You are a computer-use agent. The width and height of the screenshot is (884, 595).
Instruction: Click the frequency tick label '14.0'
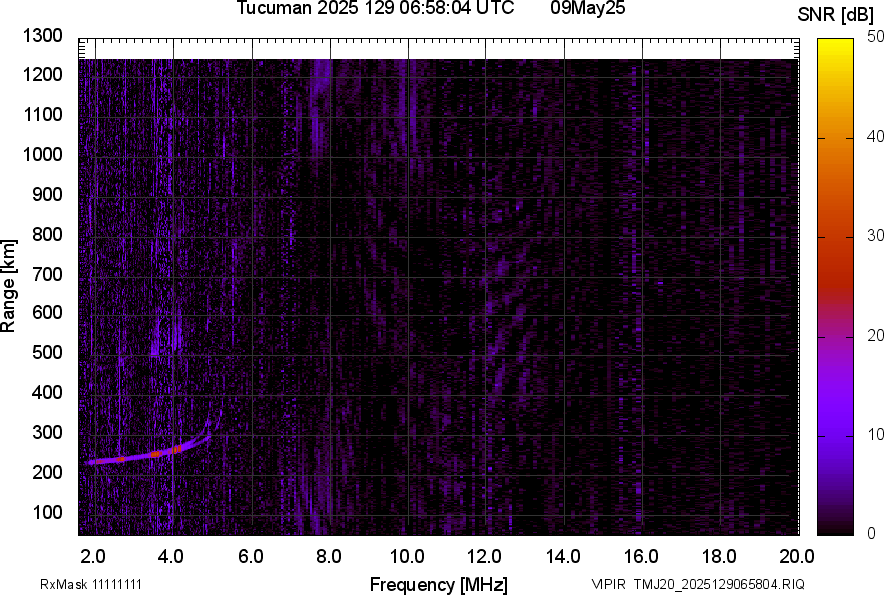[x=563, y=557]
